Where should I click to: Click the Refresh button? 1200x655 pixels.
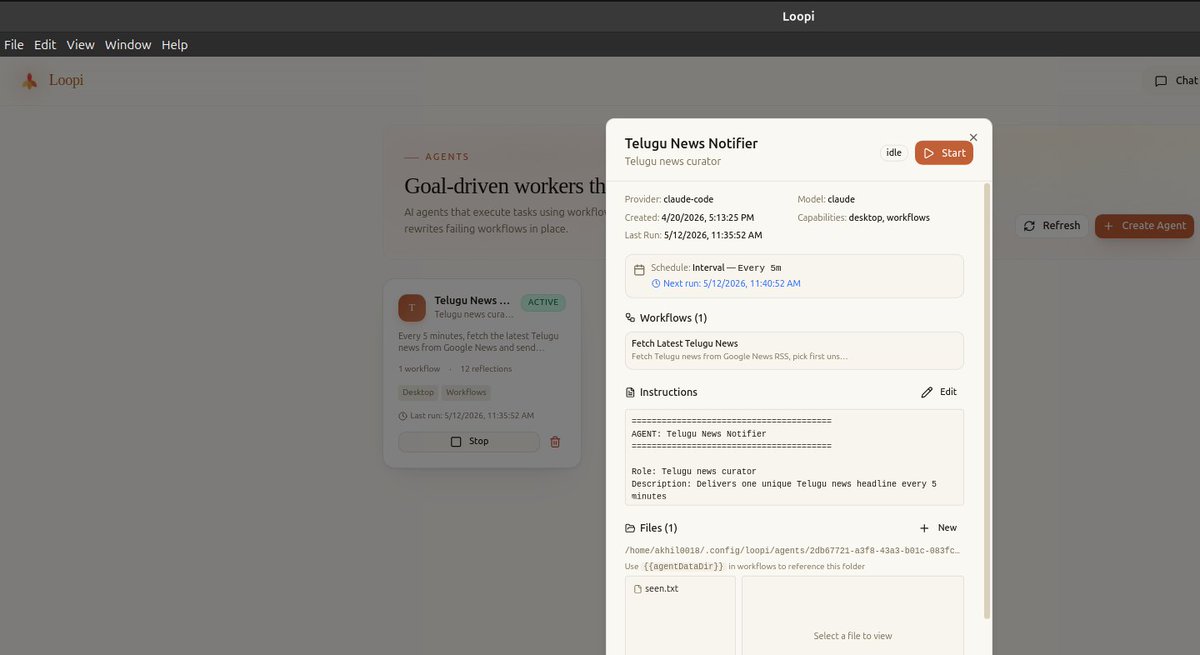coord(1052,226)
